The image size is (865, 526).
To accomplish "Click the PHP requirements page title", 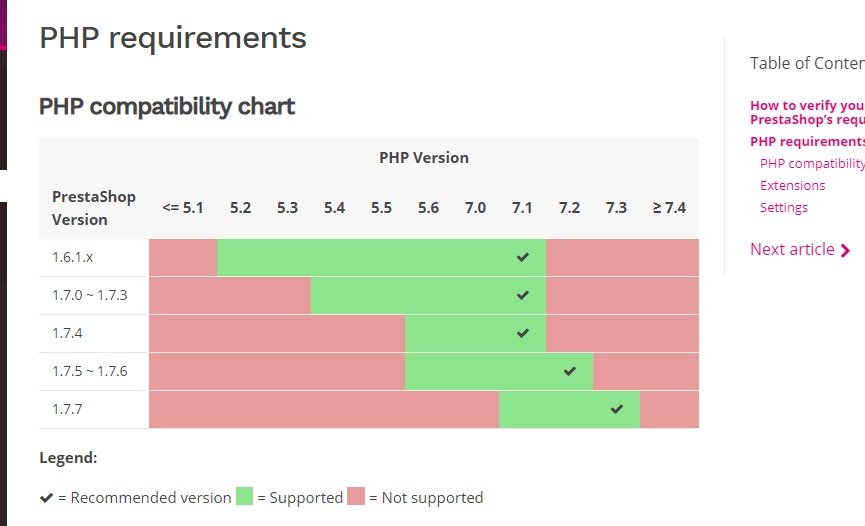I will 173,38.
